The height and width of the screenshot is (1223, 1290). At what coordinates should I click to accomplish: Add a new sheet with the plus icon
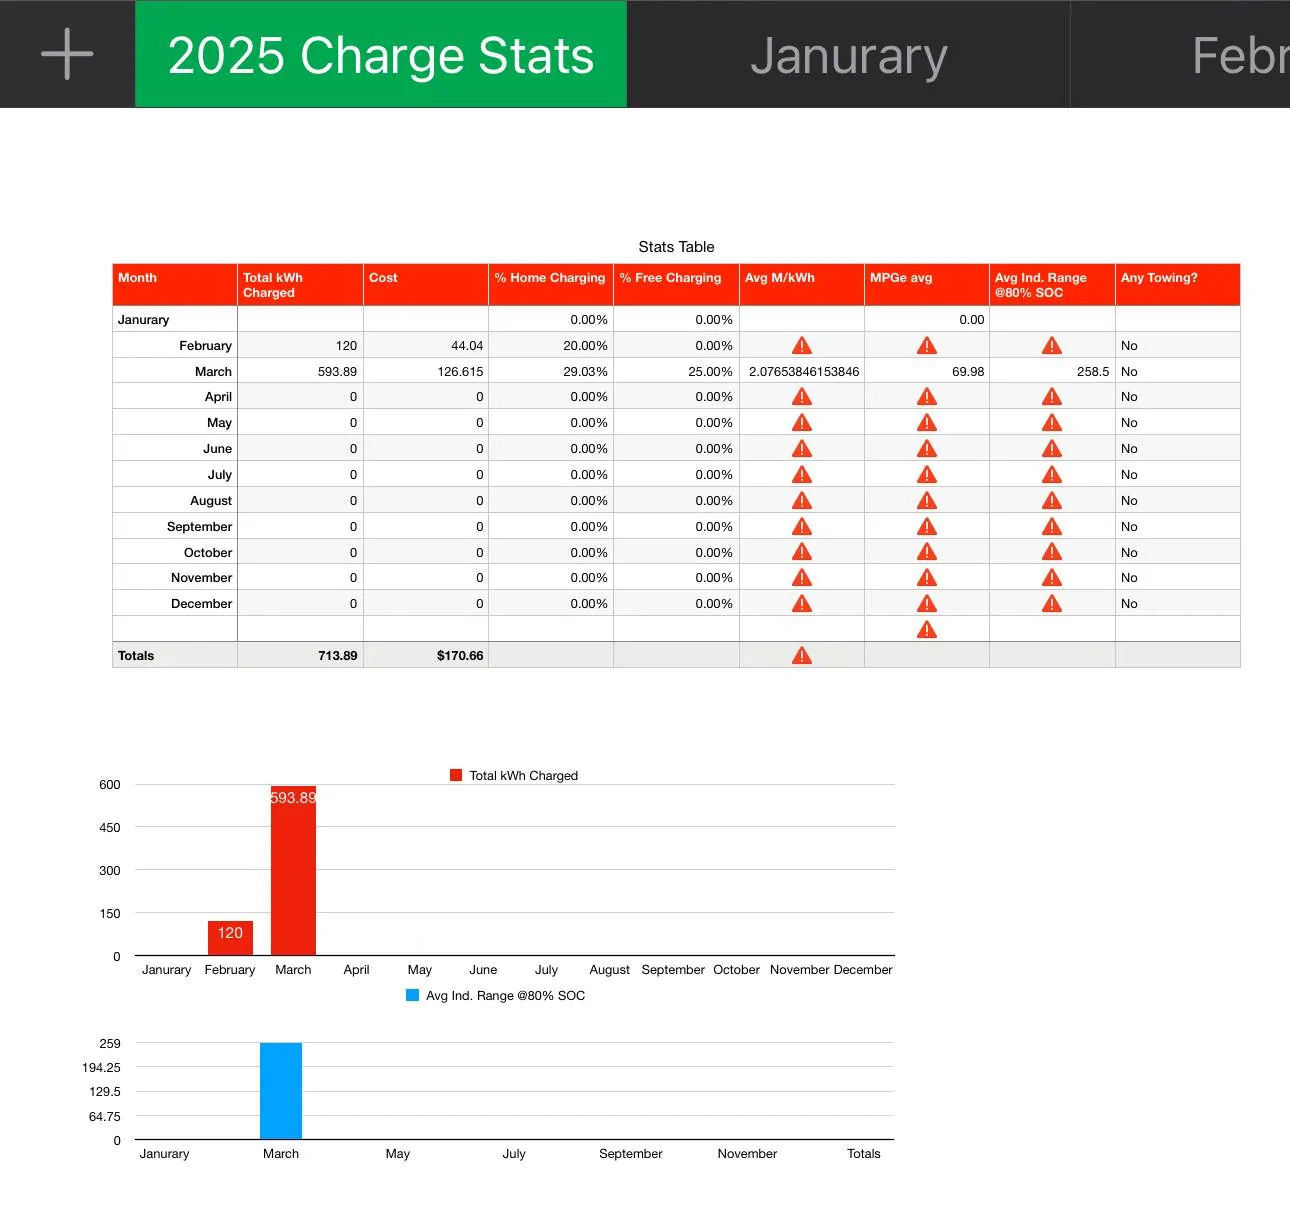point(67,54)
